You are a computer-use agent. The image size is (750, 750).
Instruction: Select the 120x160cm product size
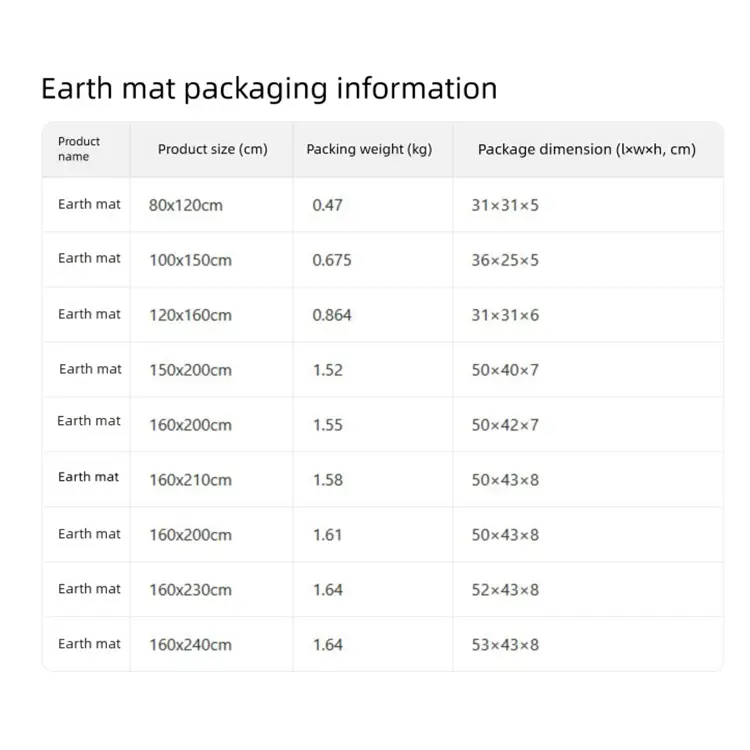coord(190,315)
